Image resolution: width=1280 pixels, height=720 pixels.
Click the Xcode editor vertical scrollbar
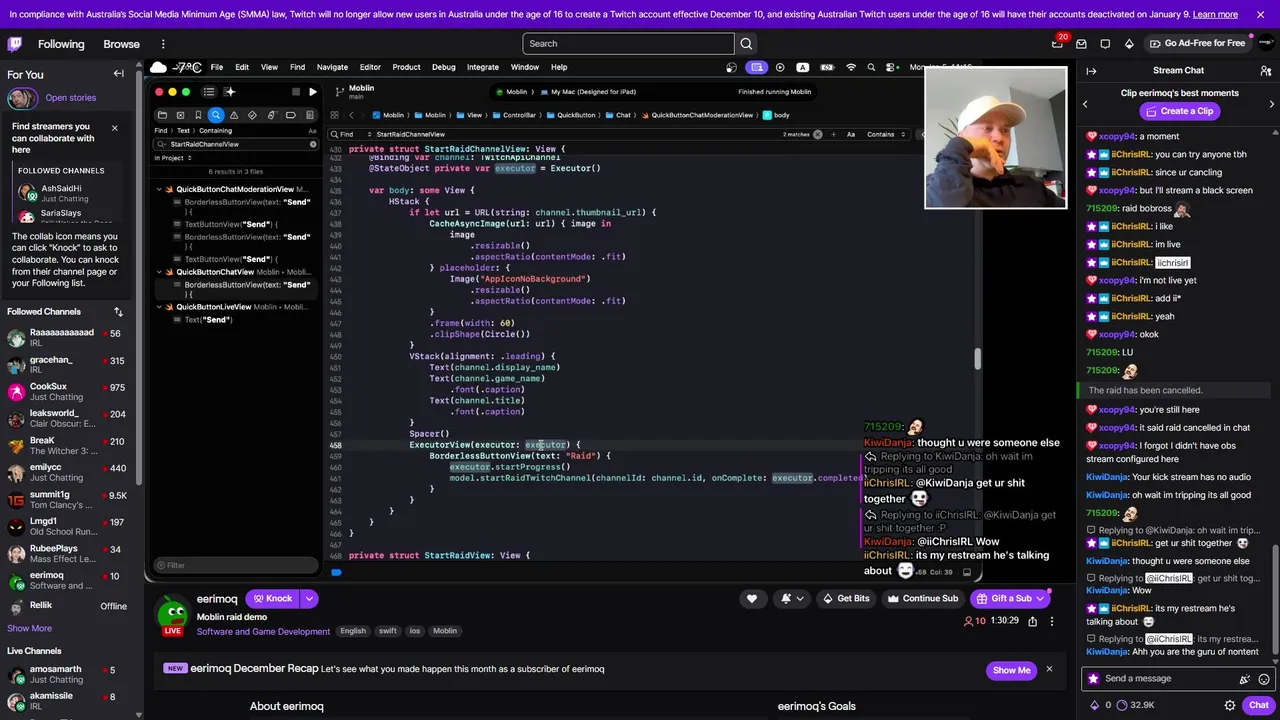(x=977, y=358)
